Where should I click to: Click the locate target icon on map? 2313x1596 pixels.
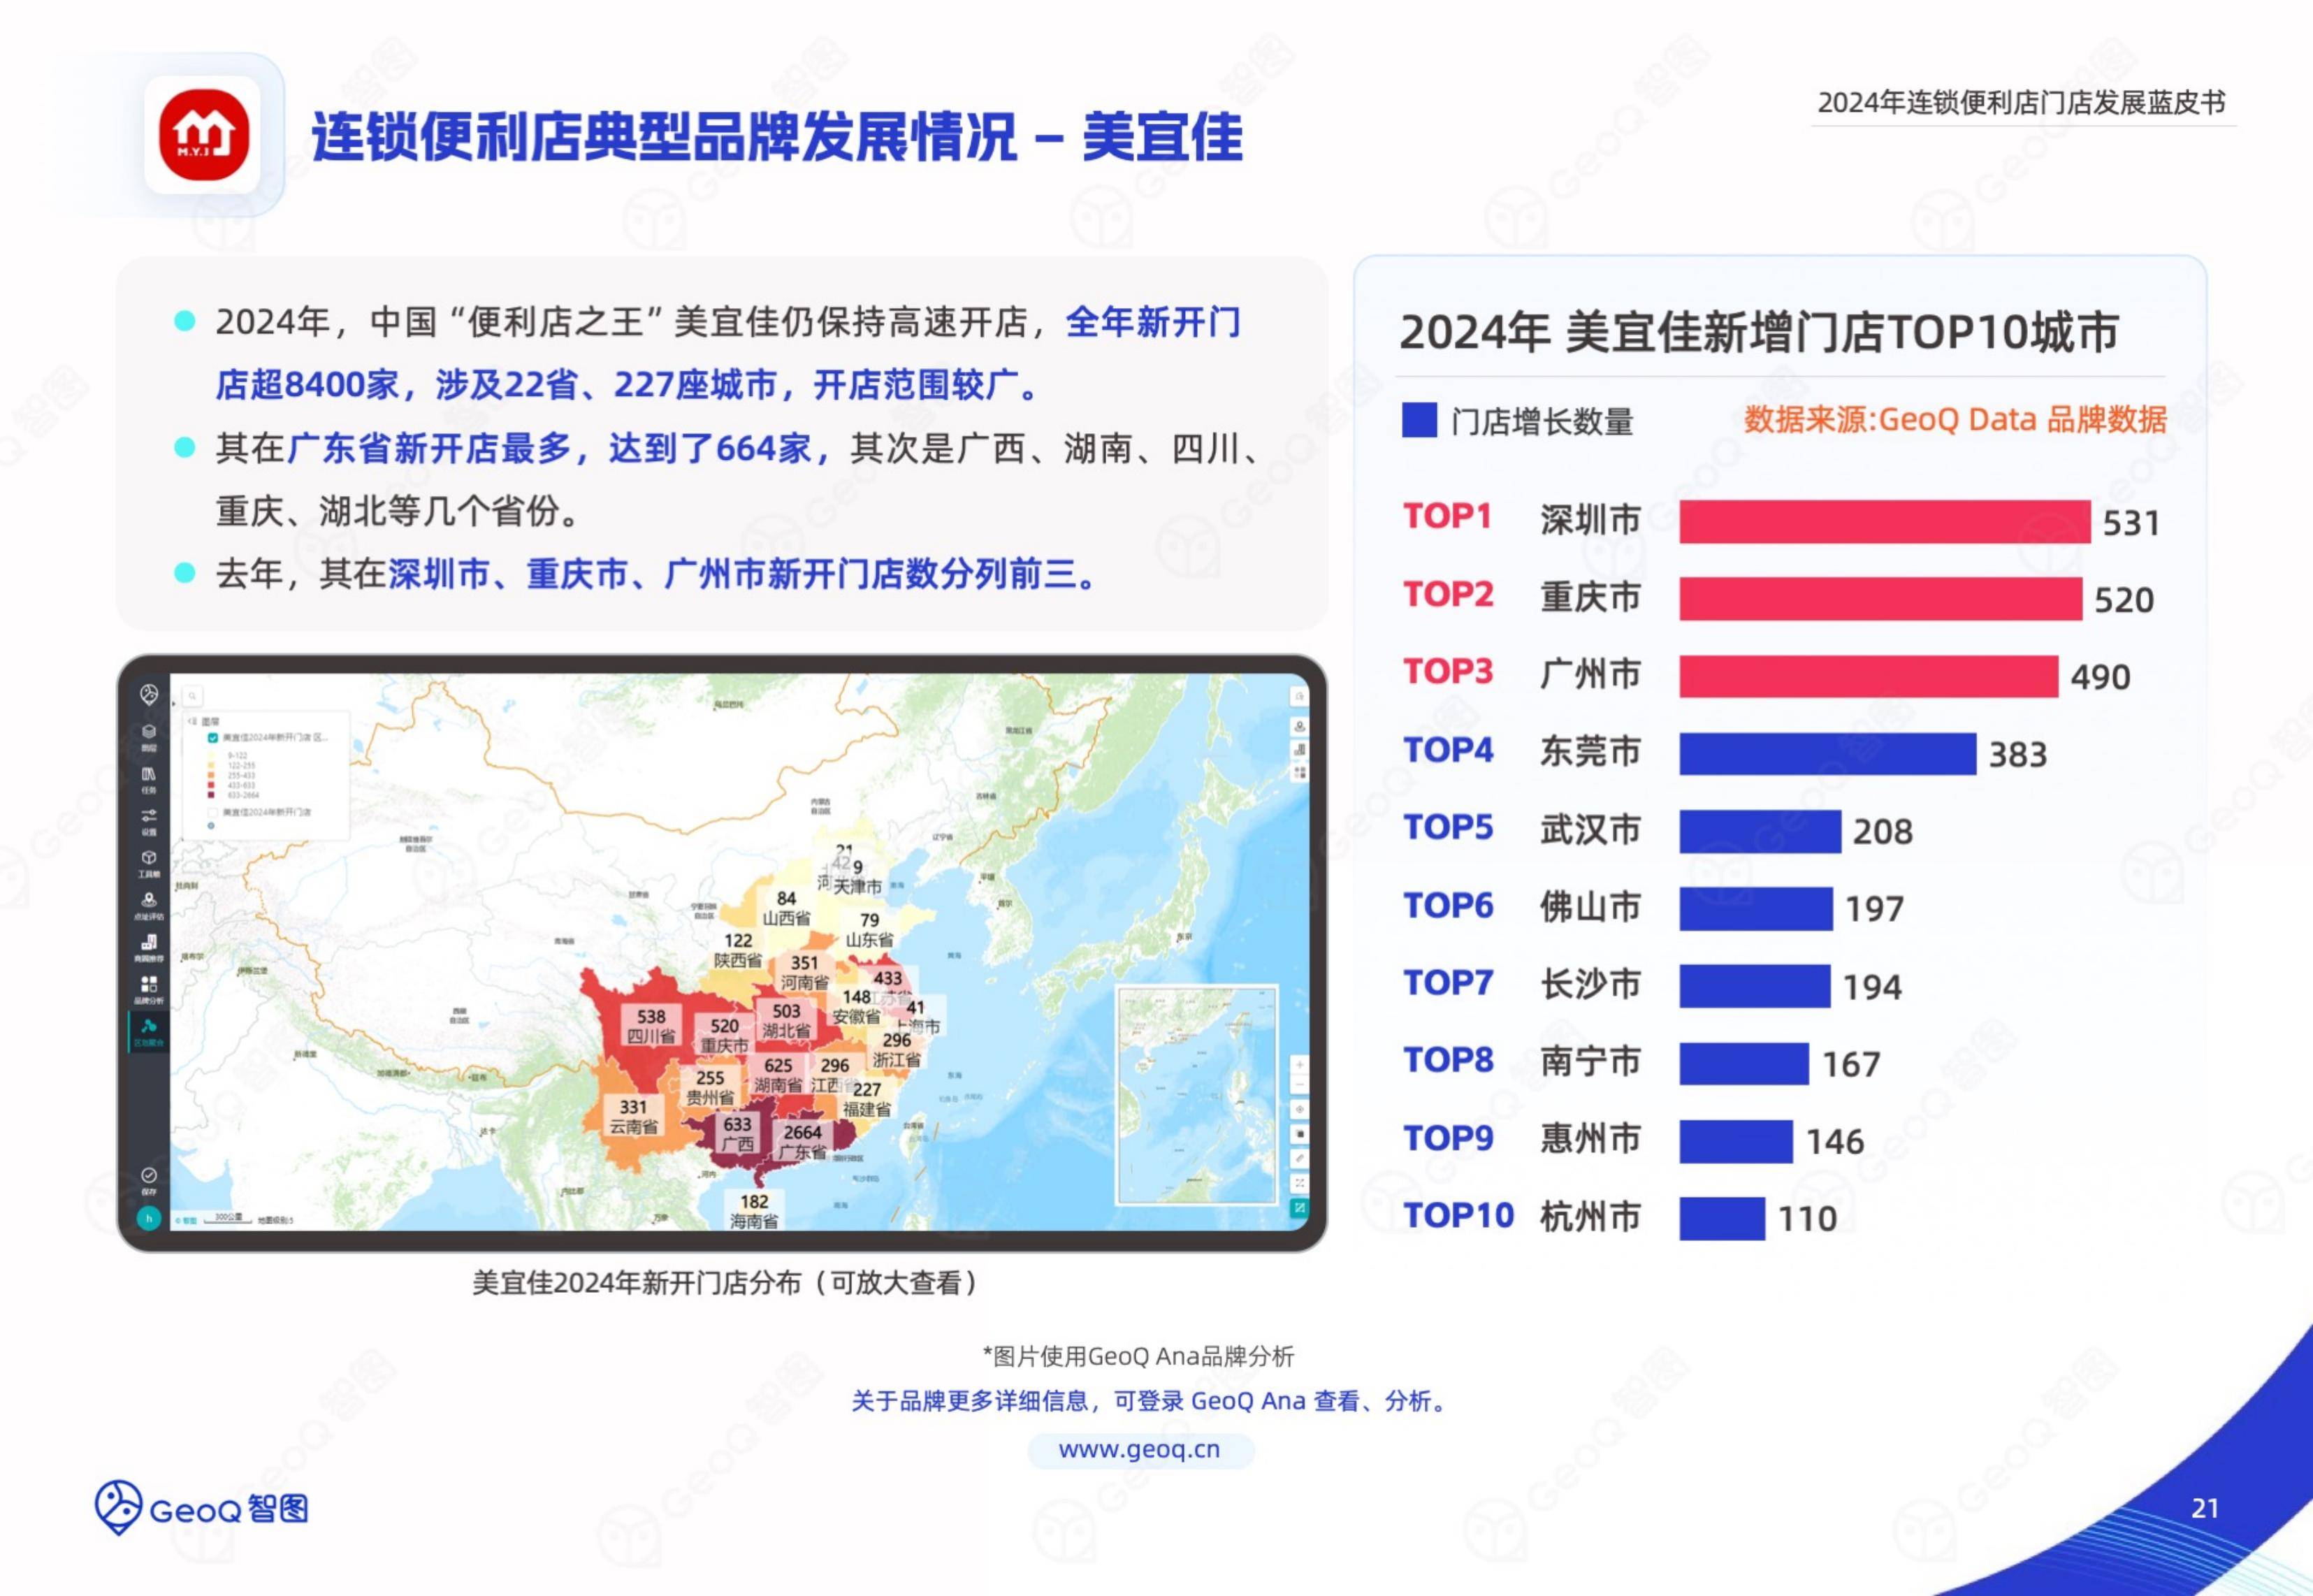[x=1299, y=1109]
